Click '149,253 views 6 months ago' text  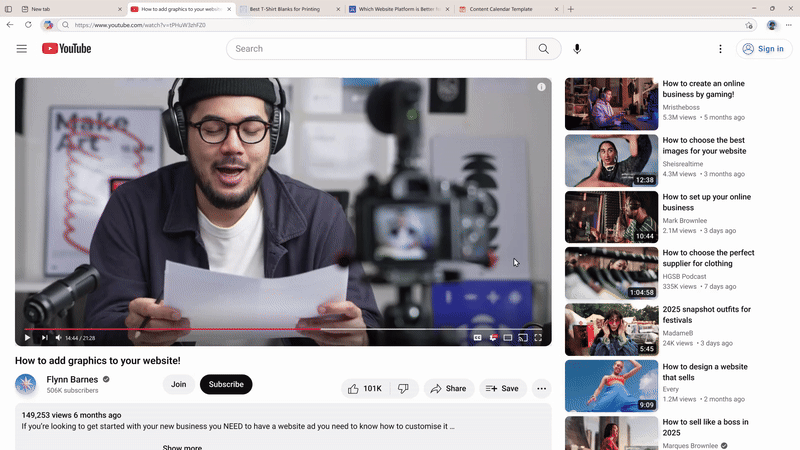[x=71, y=415]
